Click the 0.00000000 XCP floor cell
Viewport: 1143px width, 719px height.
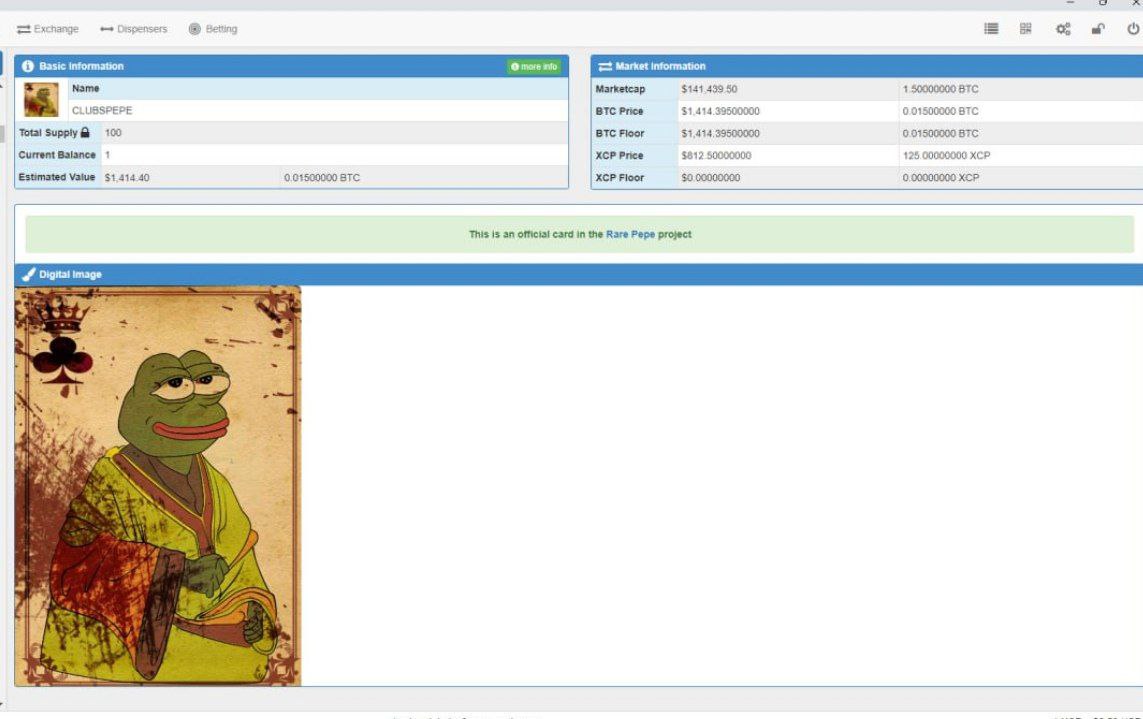point(1021,178)
